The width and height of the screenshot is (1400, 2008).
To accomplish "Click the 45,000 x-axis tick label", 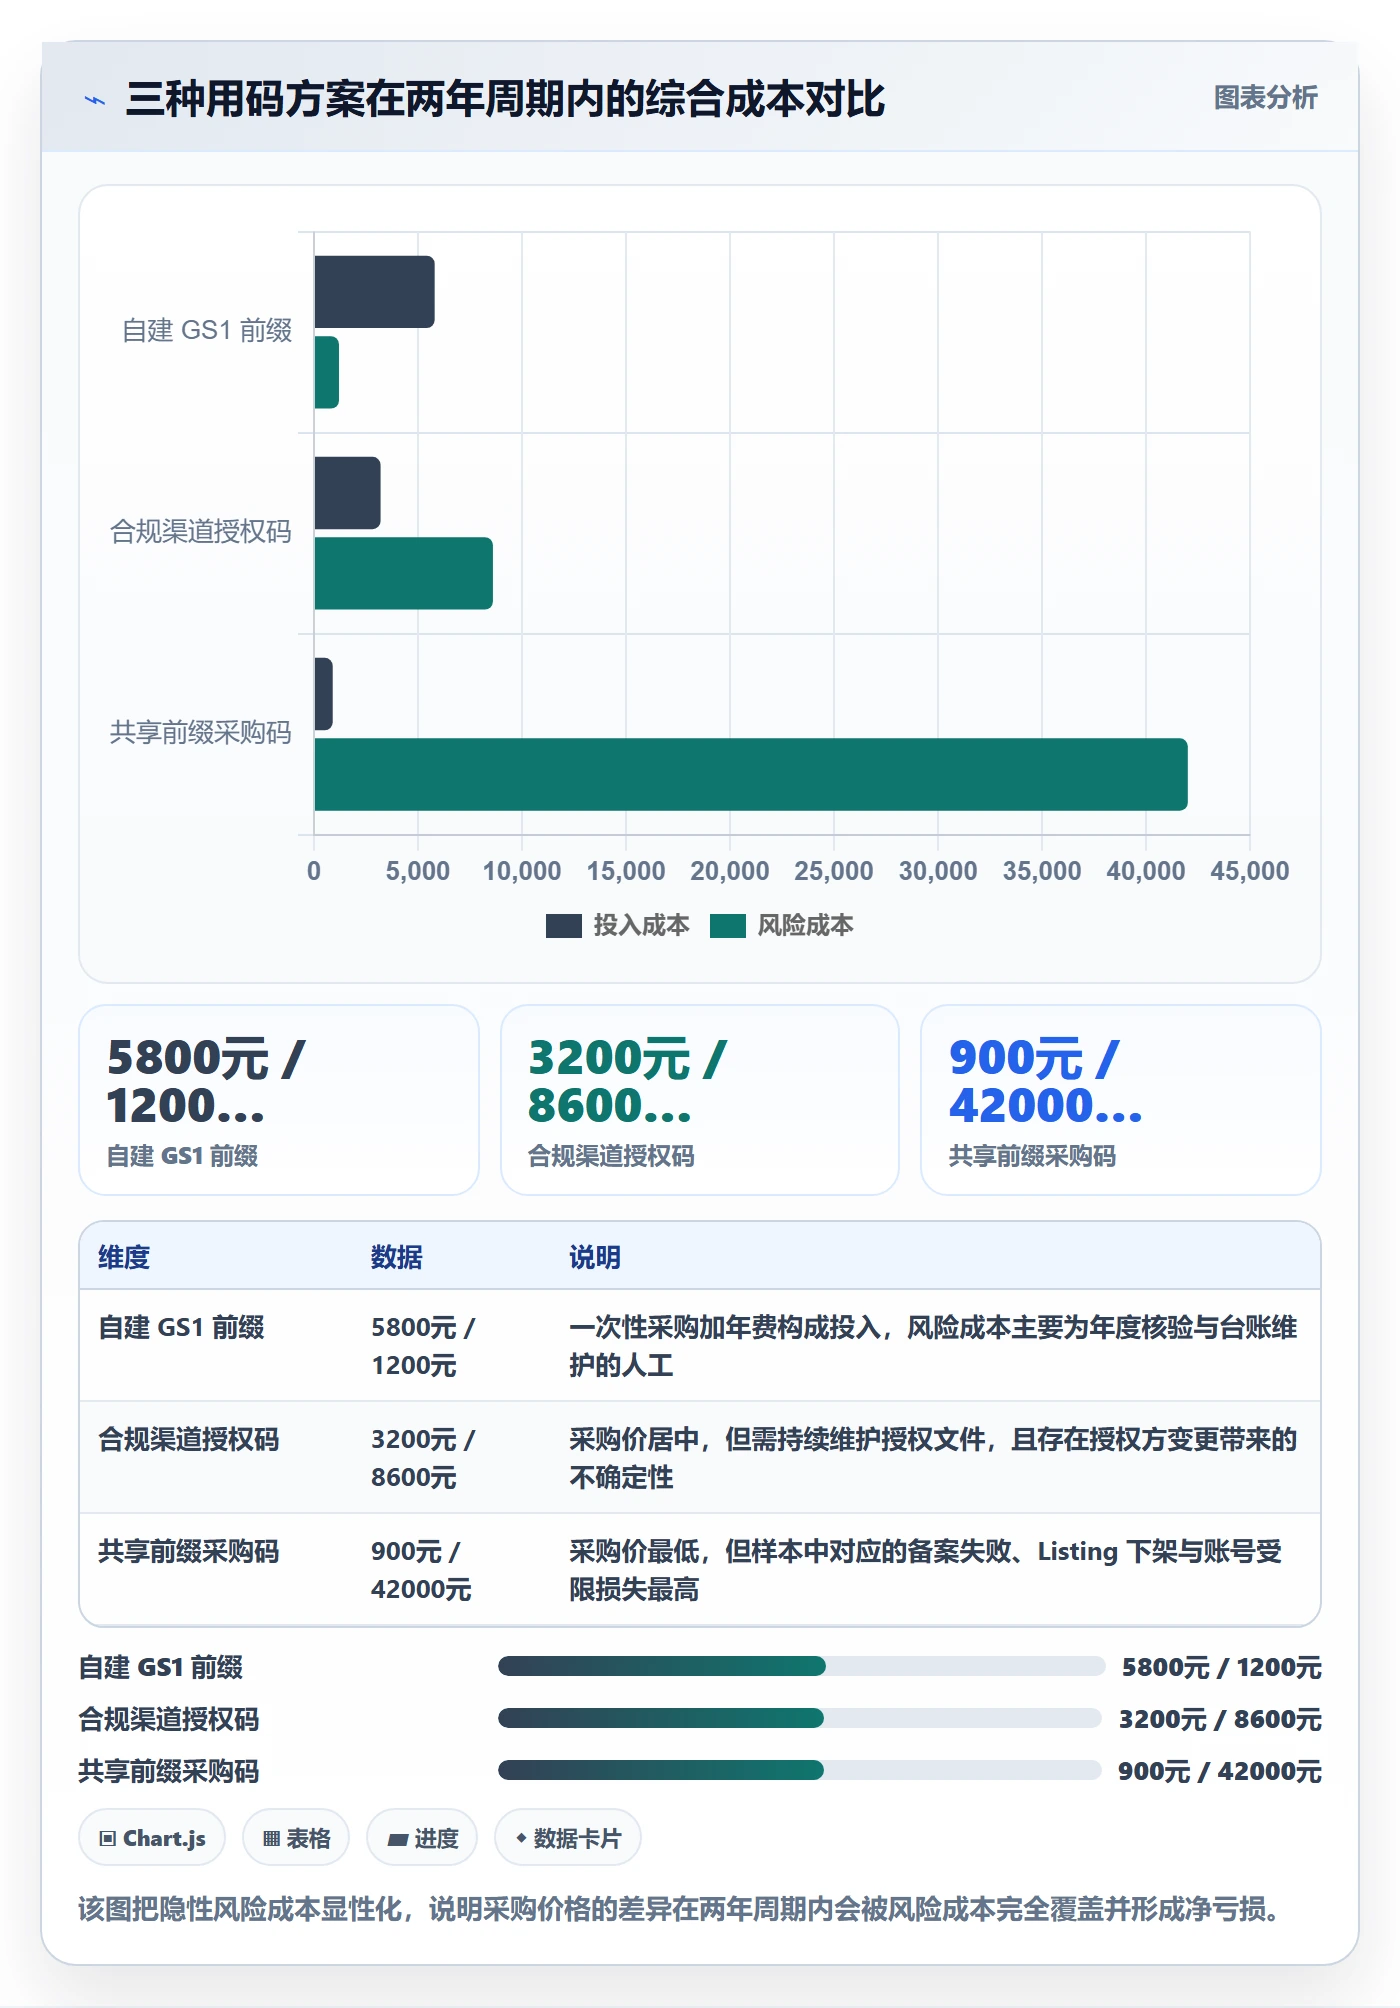I will (1250, 871).
